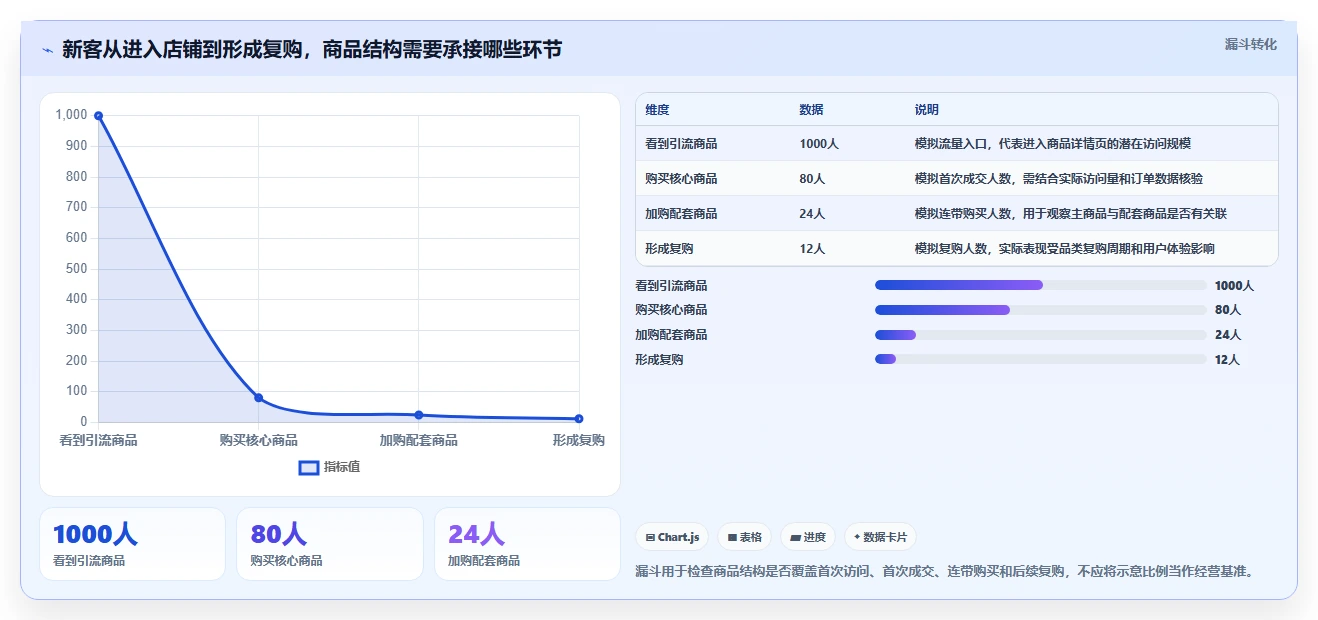Click the 加购配套商品 progress bar
Image resolution: width=1318 pixels, height=620 pixels.
tap(1040, 335)
